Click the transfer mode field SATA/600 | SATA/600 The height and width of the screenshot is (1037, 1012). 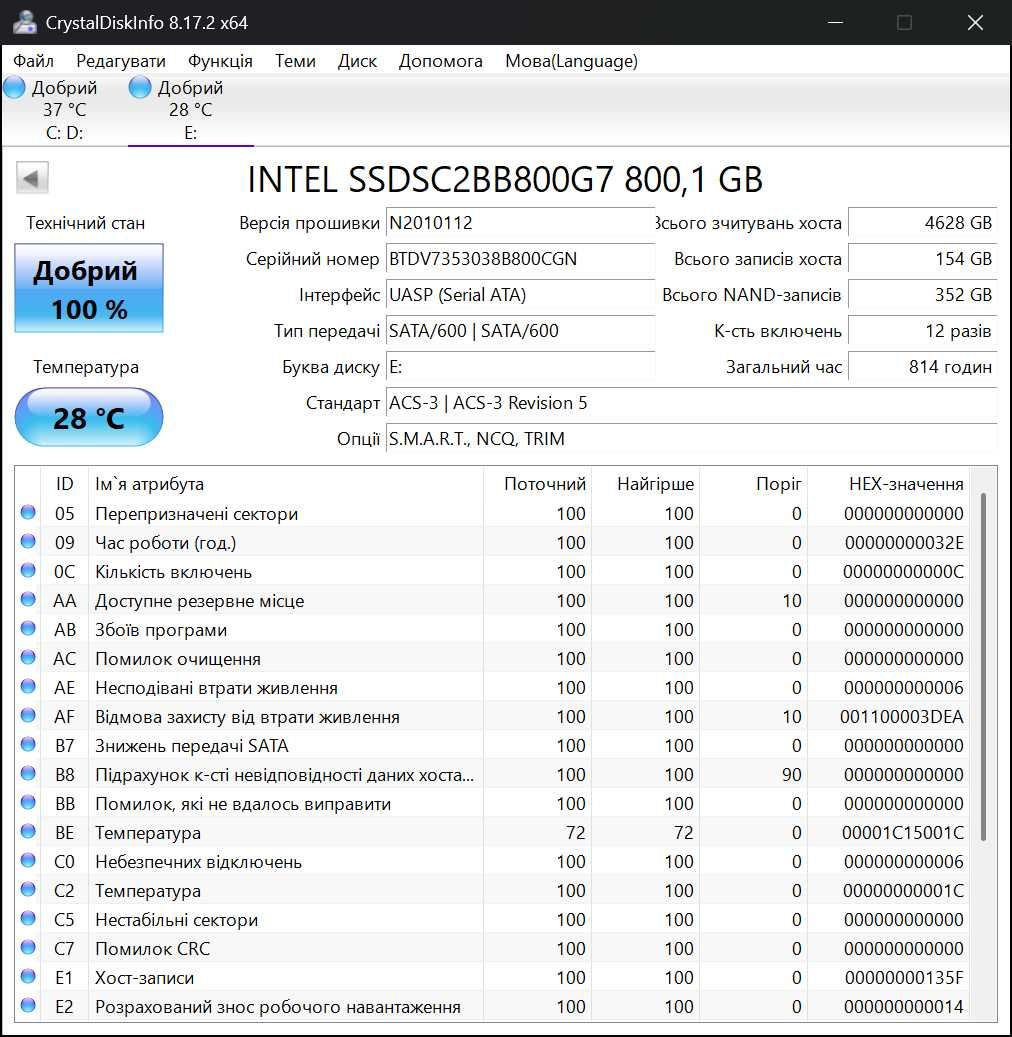click(520, 331)
